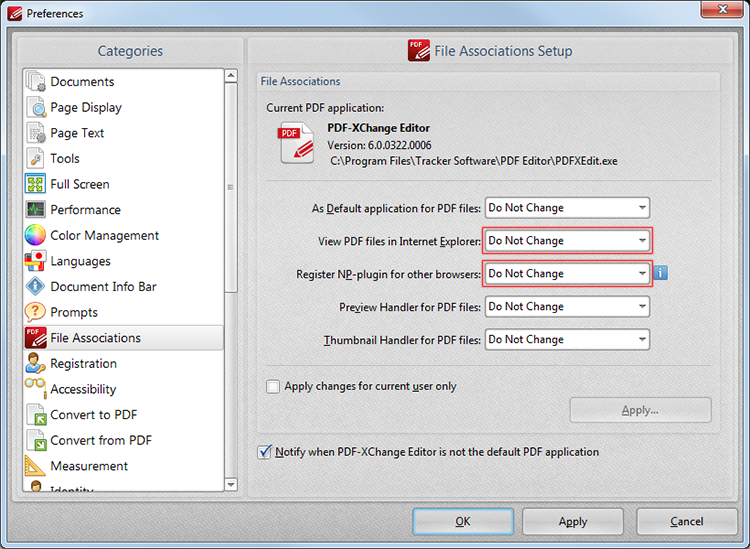Viewport: 750px width, 549px height.
Task: Select the Document Info Bar category
Action: click(x=123, y=286)
